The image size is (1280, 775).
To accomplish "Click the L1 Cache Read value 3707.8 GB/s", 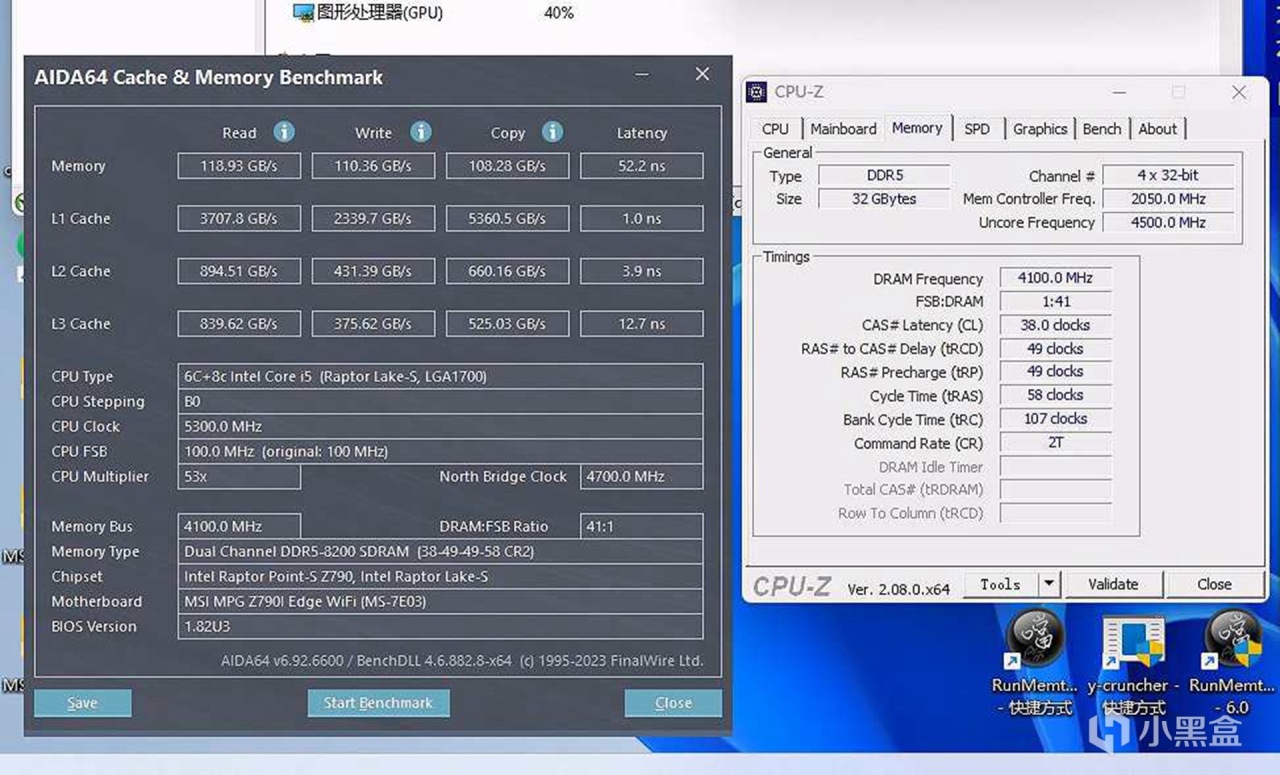I will click(239, 218).
